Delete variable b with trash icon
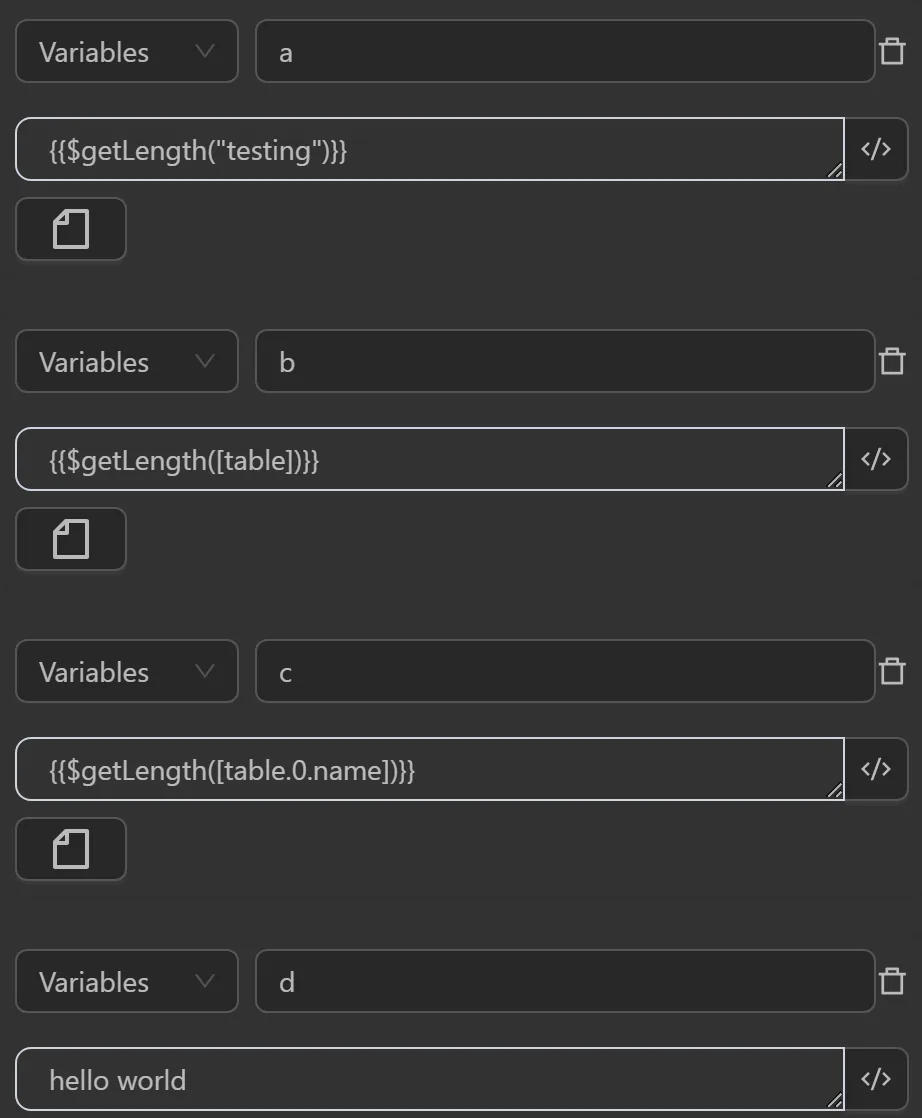The width and height of the screenshot is (922, 1118). click(x=892, y=361)
